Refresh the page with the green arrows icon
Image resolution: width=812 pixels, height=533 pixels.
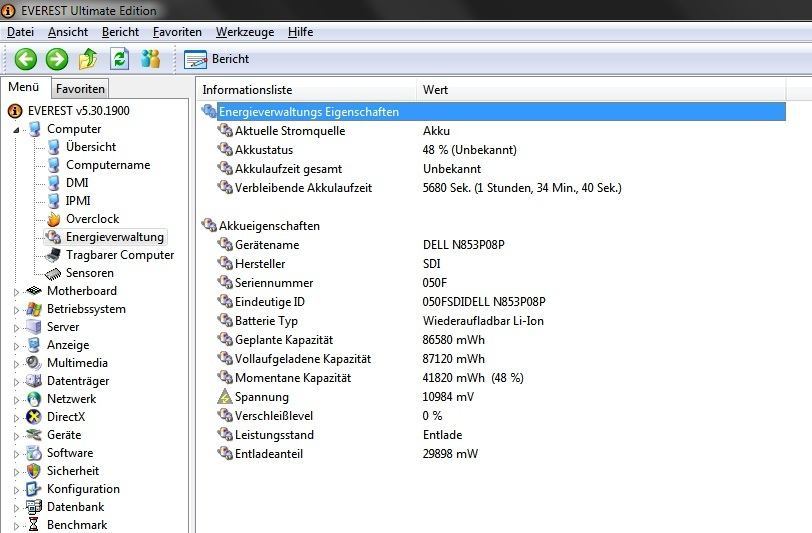tap(120, 59)
